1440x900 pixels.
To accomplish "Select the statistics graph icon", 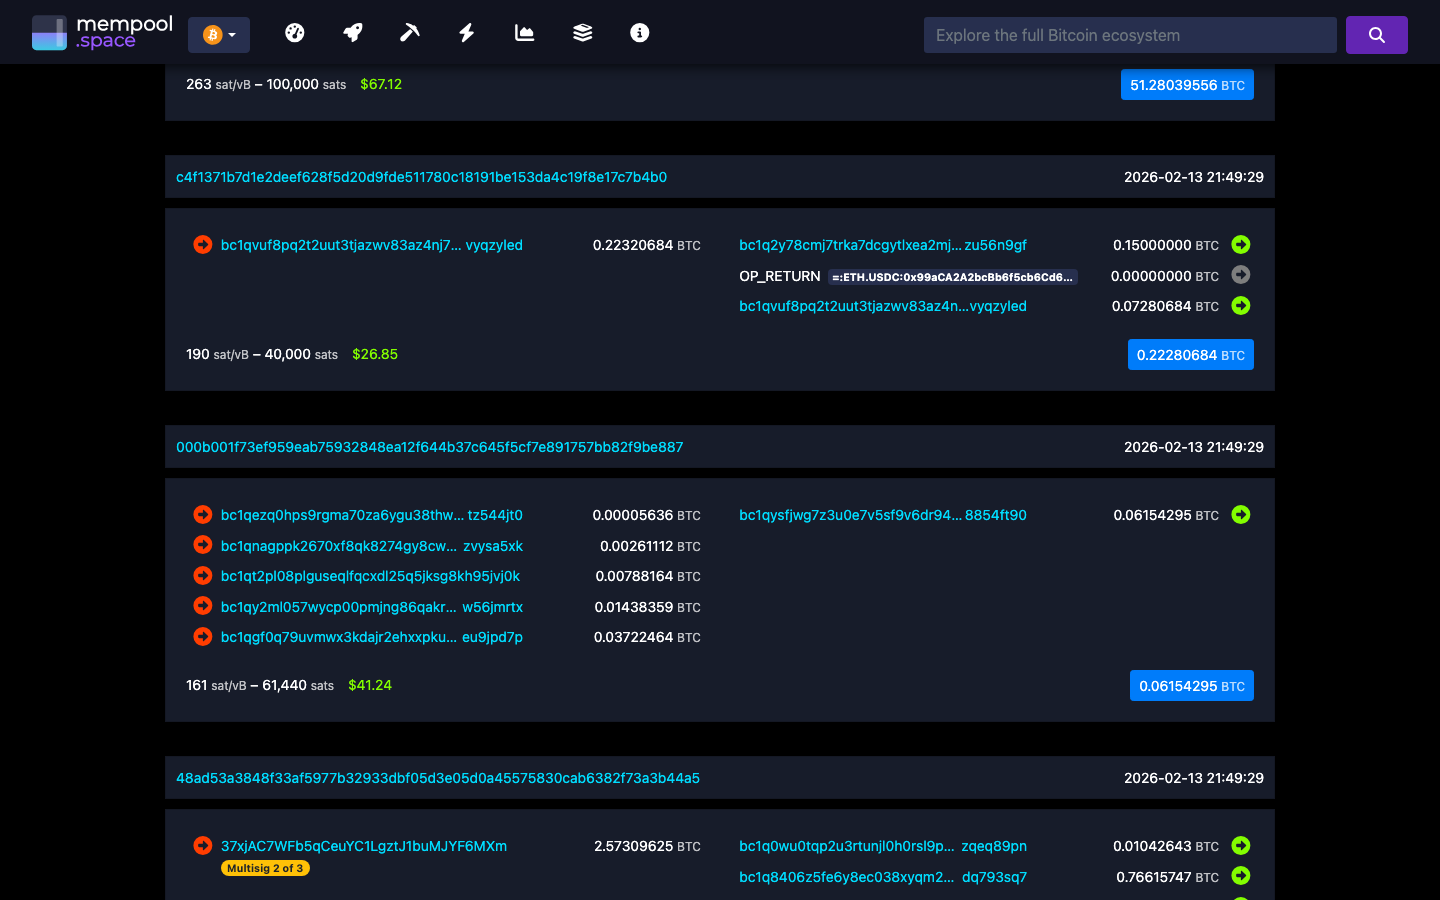I will (x=524, y=33).
